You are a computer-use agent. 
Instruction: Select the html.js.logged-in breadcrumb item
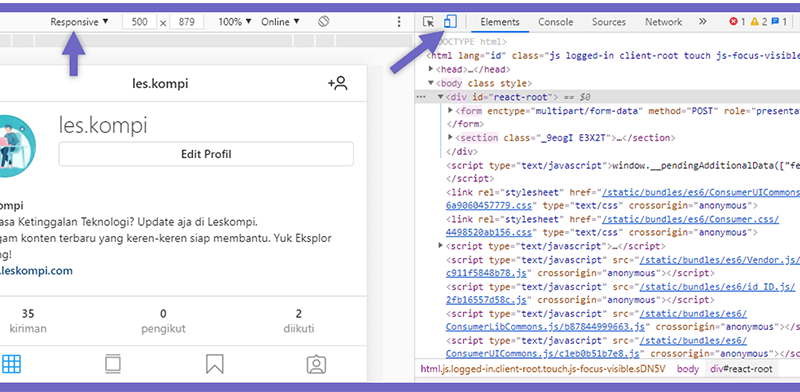click(543, 369)
